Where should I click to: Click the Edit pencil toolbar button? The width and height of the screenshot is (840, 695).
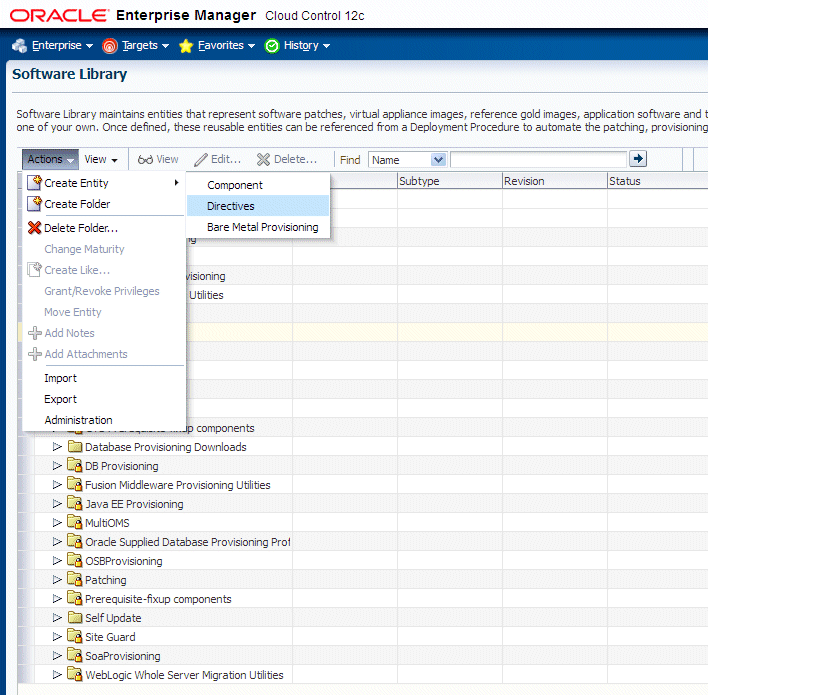point(218,159)
